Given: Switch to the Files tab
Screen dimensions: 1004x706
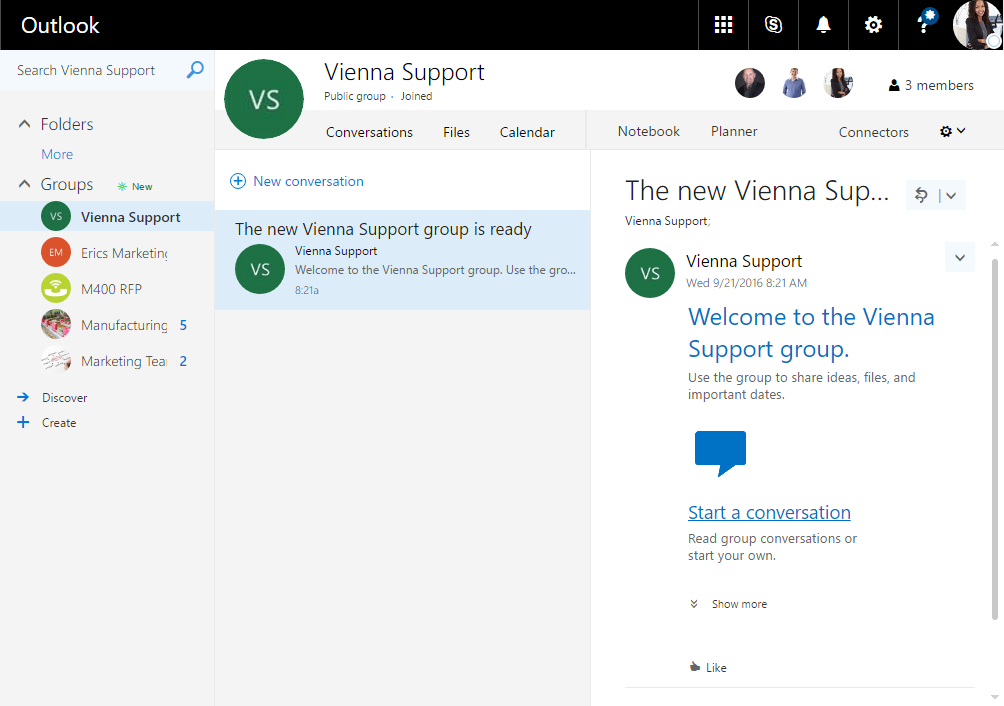Looking at the screenshot, I should tap(456, 132).
